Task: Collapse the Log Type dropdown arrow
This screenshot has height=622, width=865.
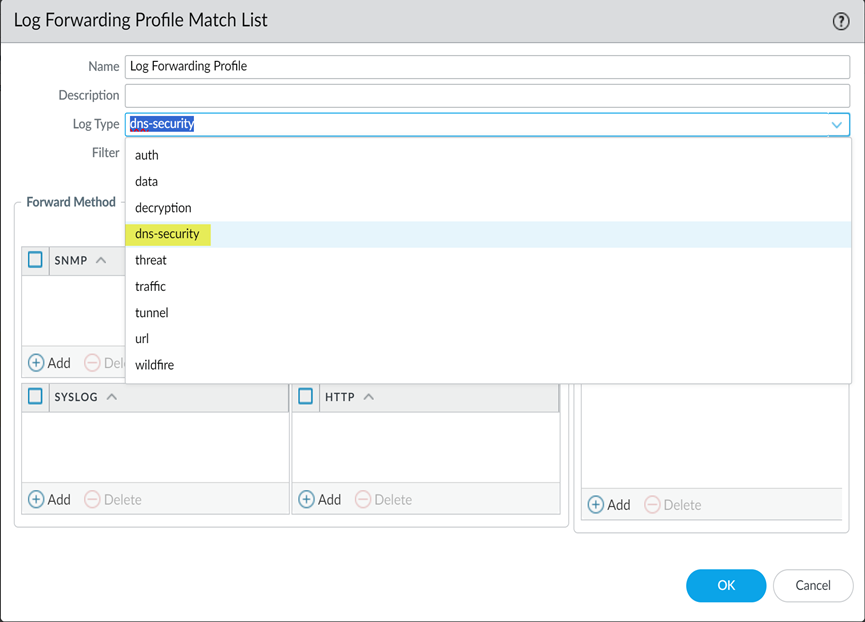Action: coord(836,125)
